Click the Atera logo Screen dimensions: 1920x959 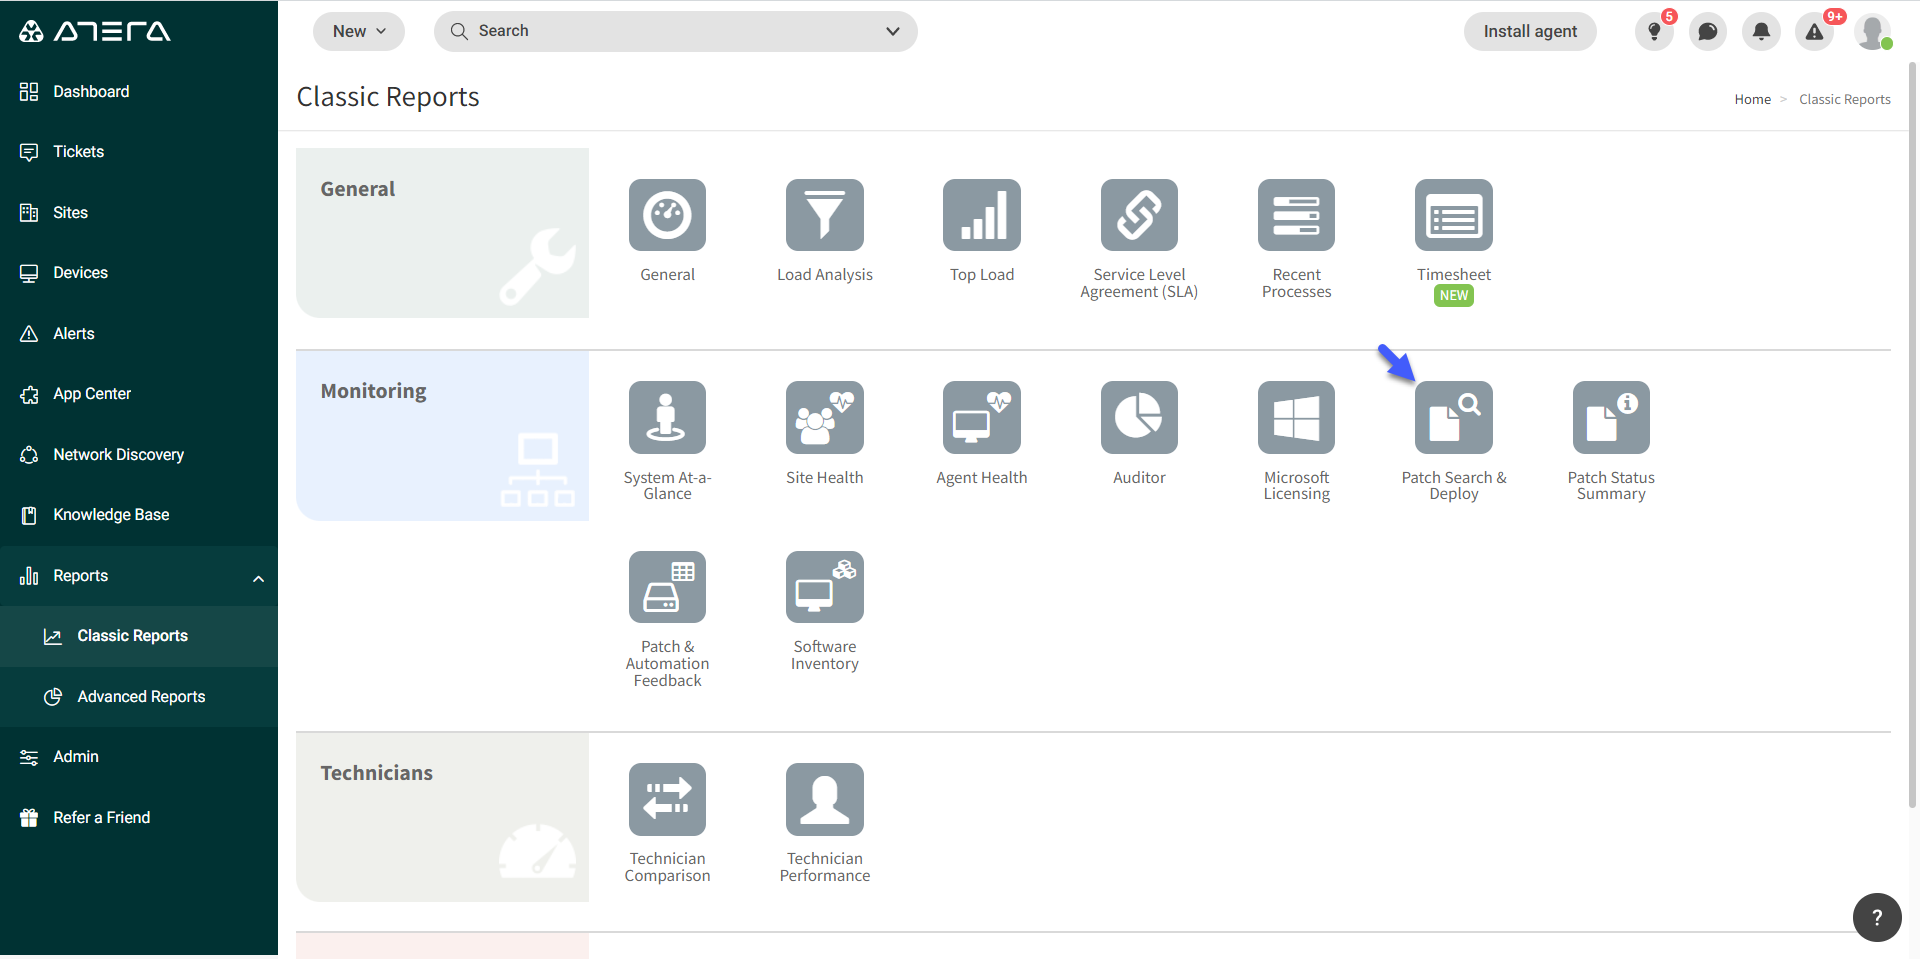click(95, 32)
